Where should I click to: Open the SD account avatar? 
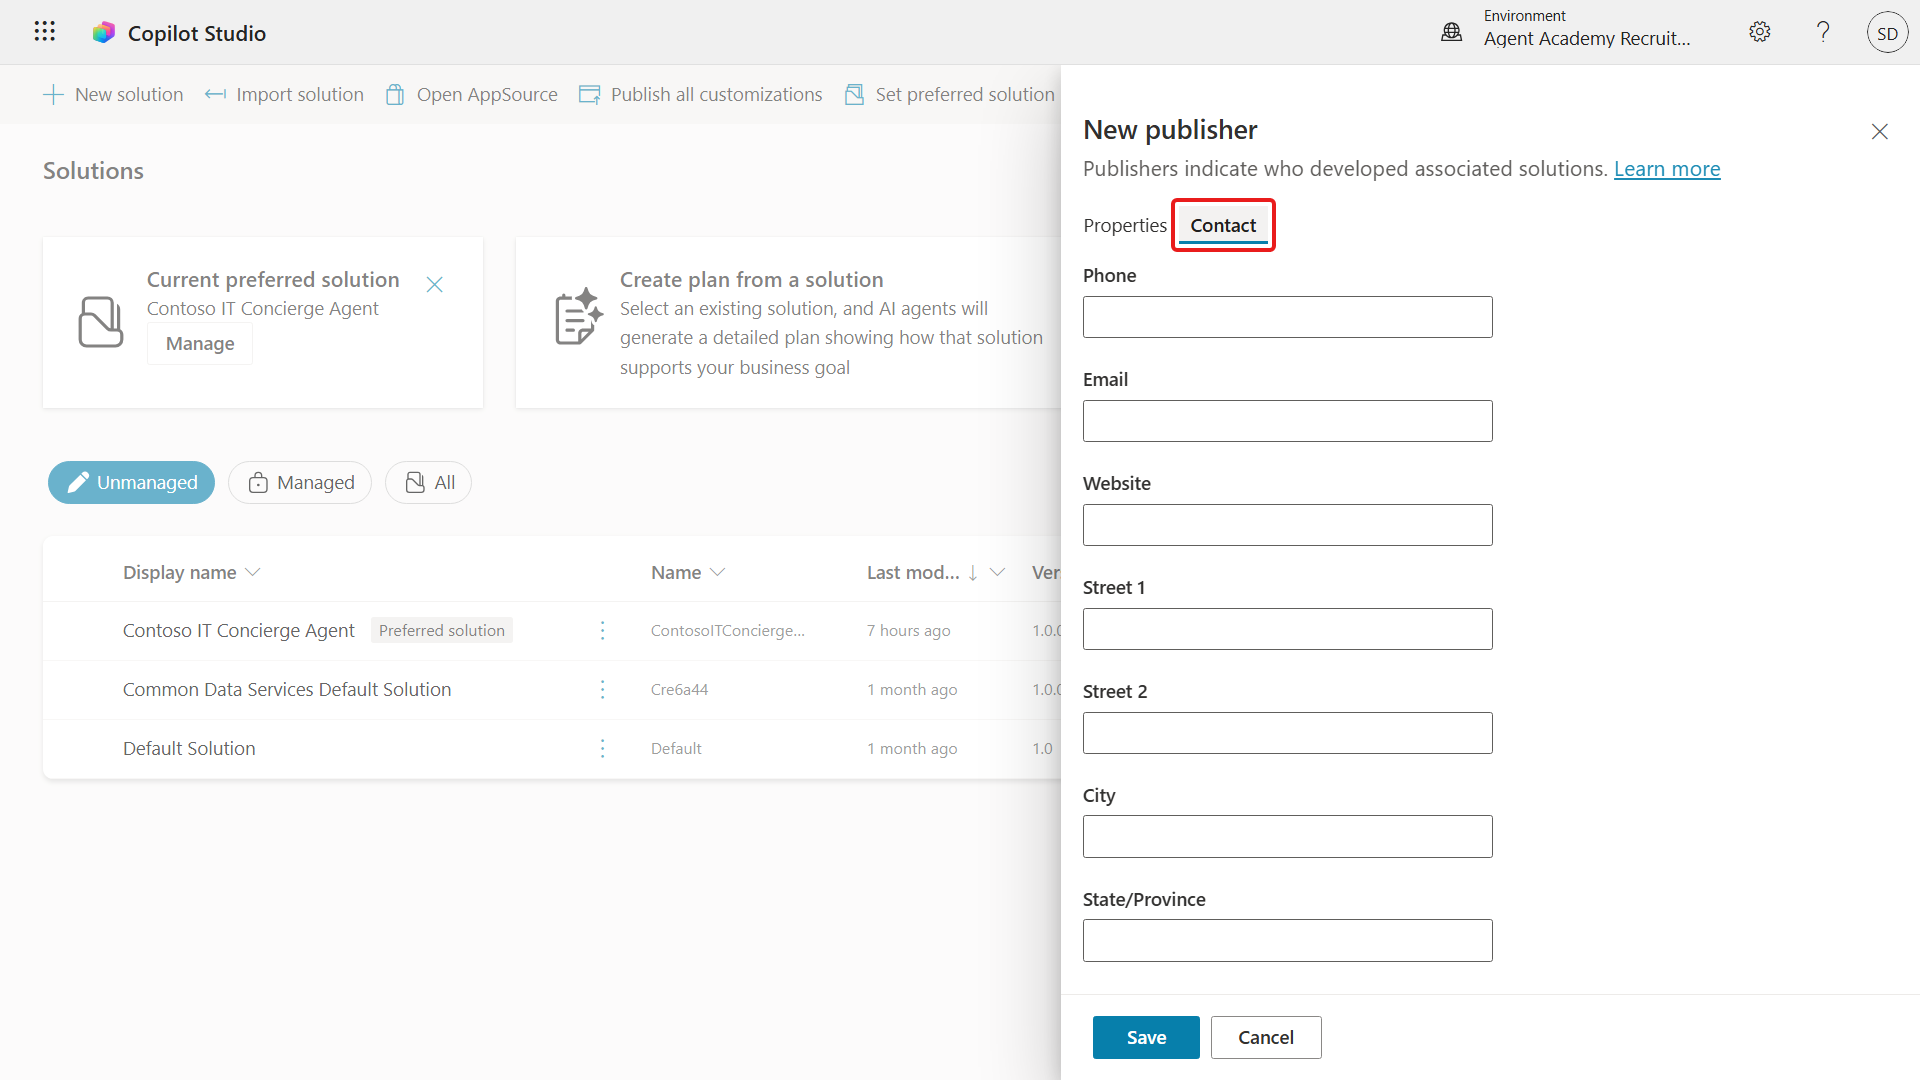click(x=1887, y=32)
